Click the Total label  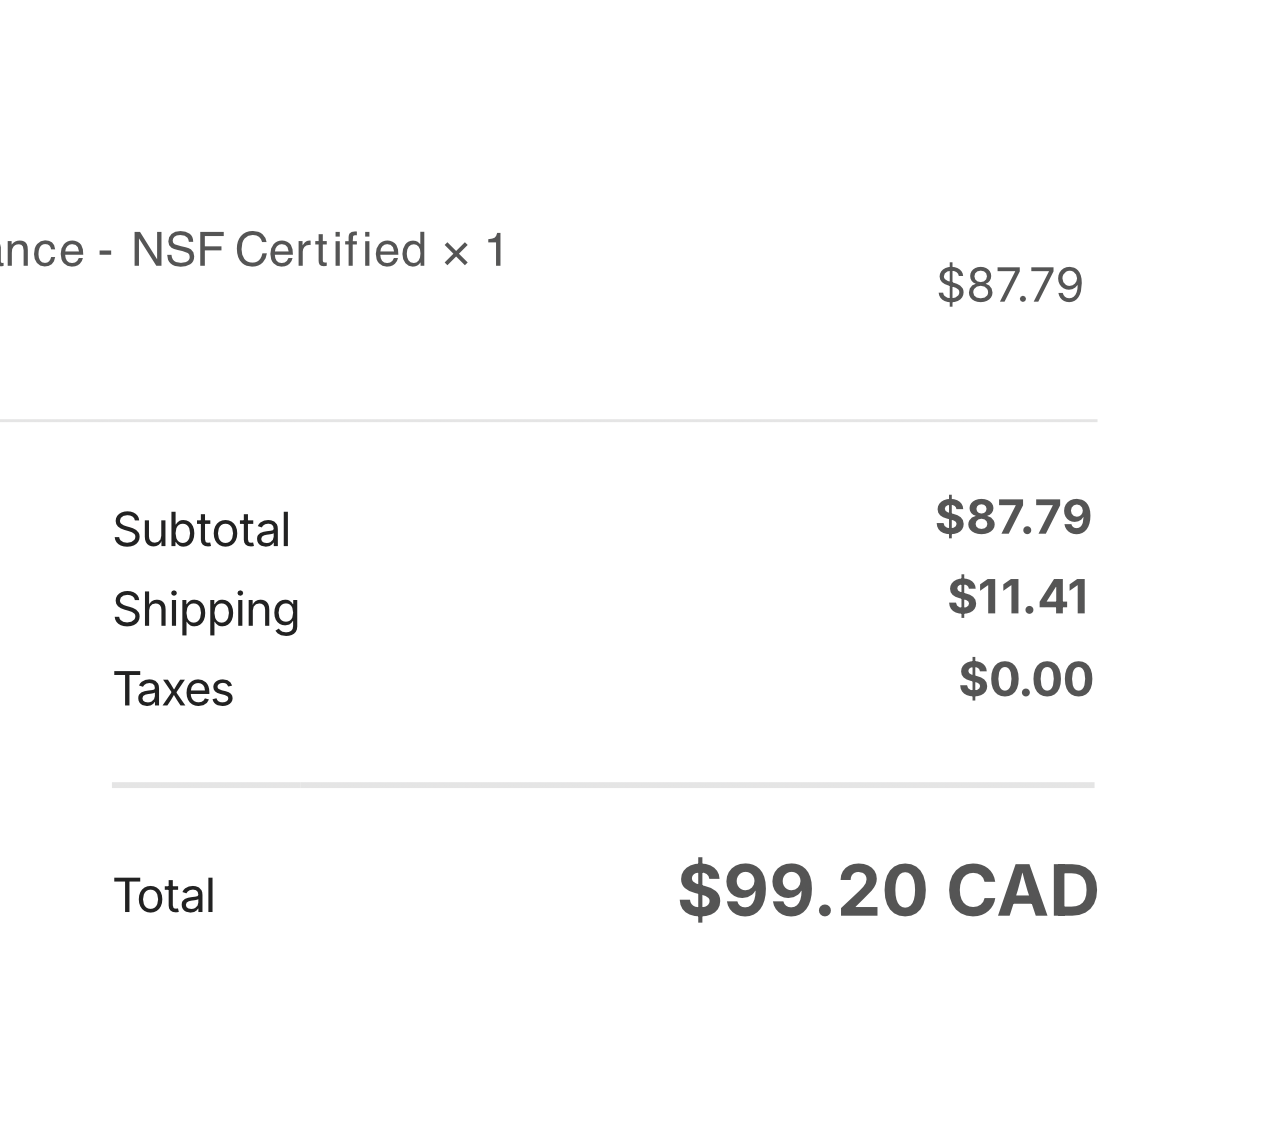click(164, 895)
